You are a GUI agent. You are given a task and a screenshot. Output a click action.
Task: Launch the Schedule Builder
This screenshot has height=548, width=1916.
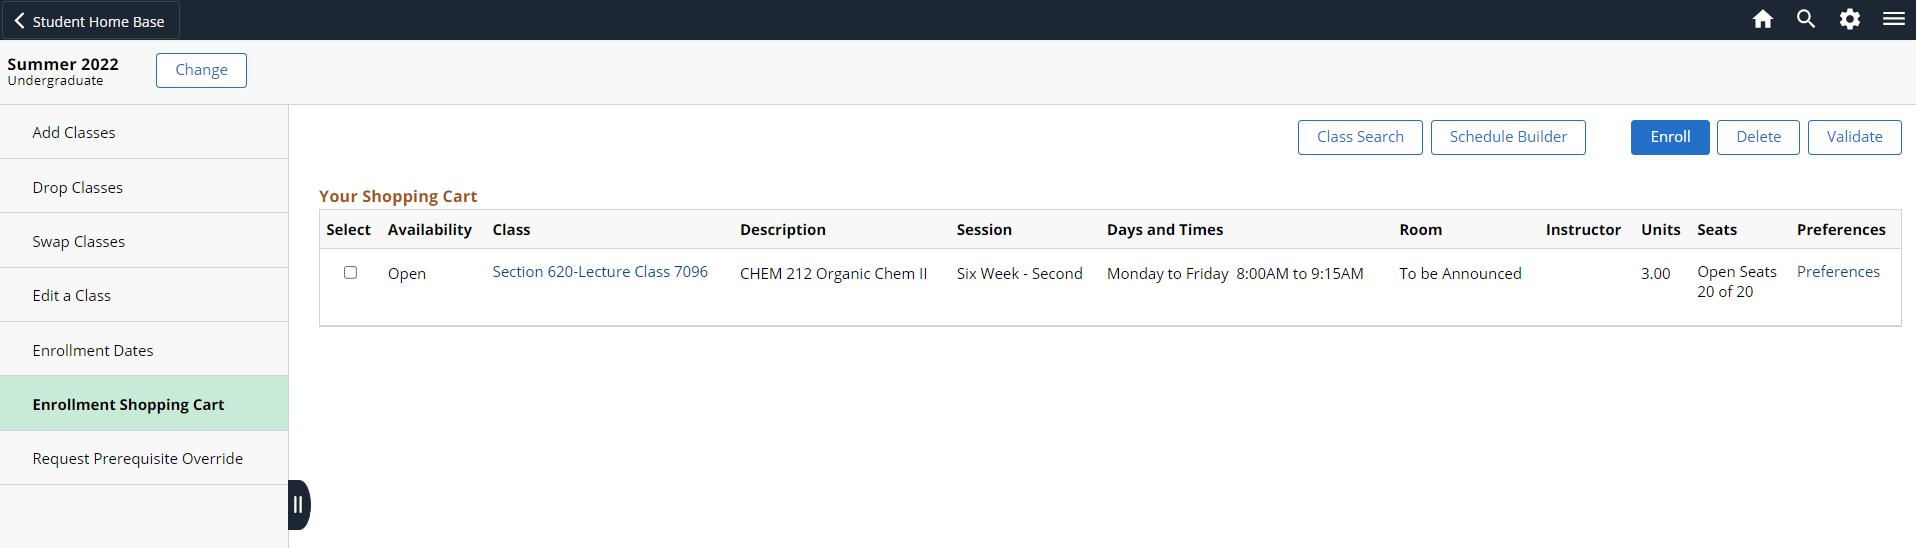tap(1508, 137)
